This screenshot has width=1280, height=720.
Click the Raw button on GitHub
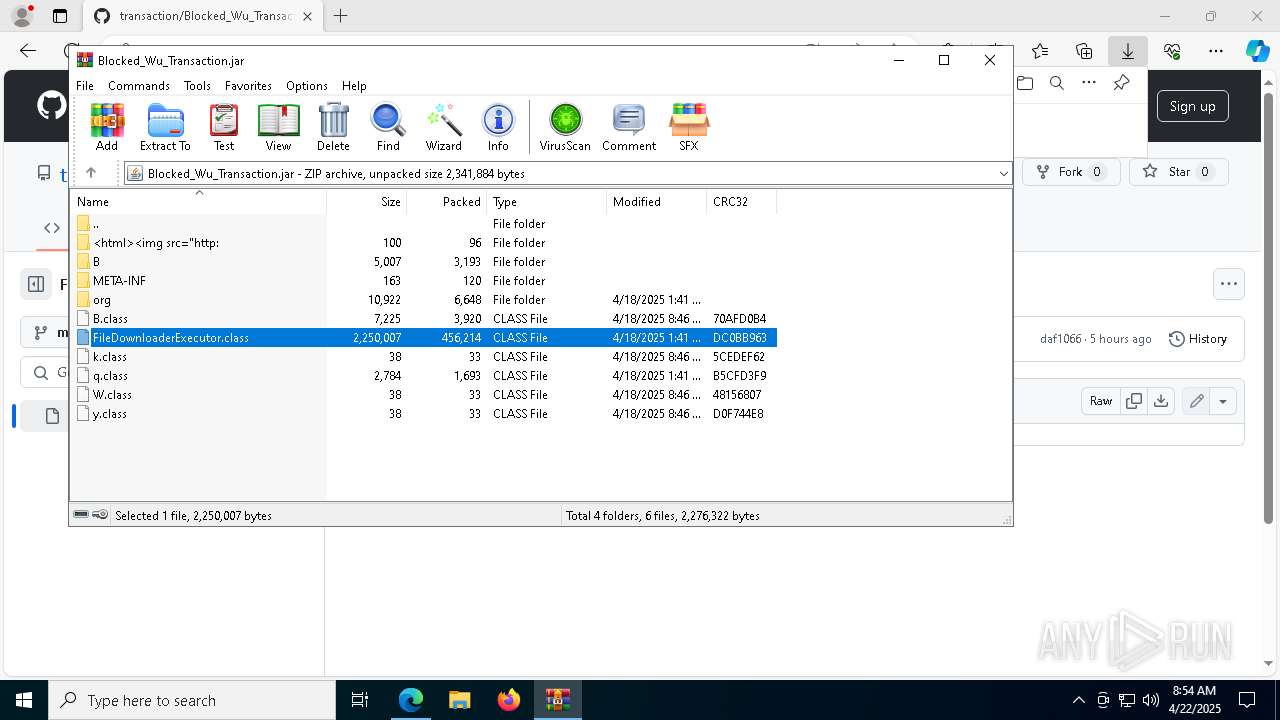coord(1101,401)
